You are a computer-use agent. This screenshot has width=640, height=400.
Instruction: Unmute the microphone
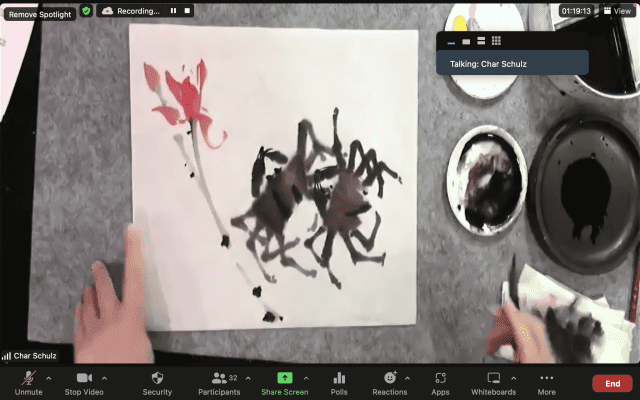tap(28, 383)
